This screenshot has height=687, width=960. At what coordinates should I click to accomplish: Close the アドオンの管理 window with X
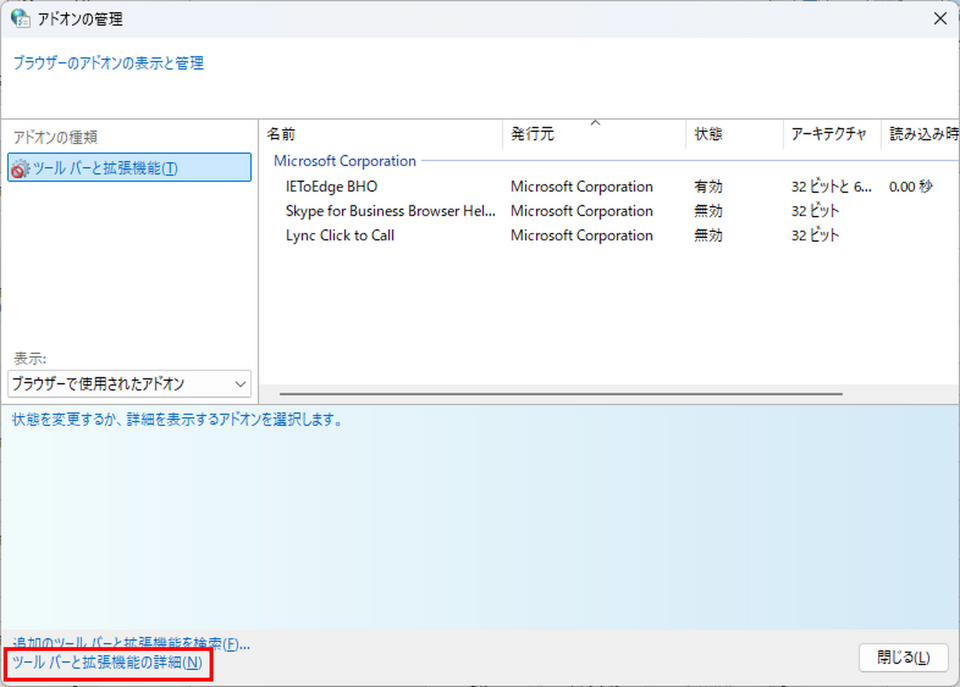tap(940, 19)
